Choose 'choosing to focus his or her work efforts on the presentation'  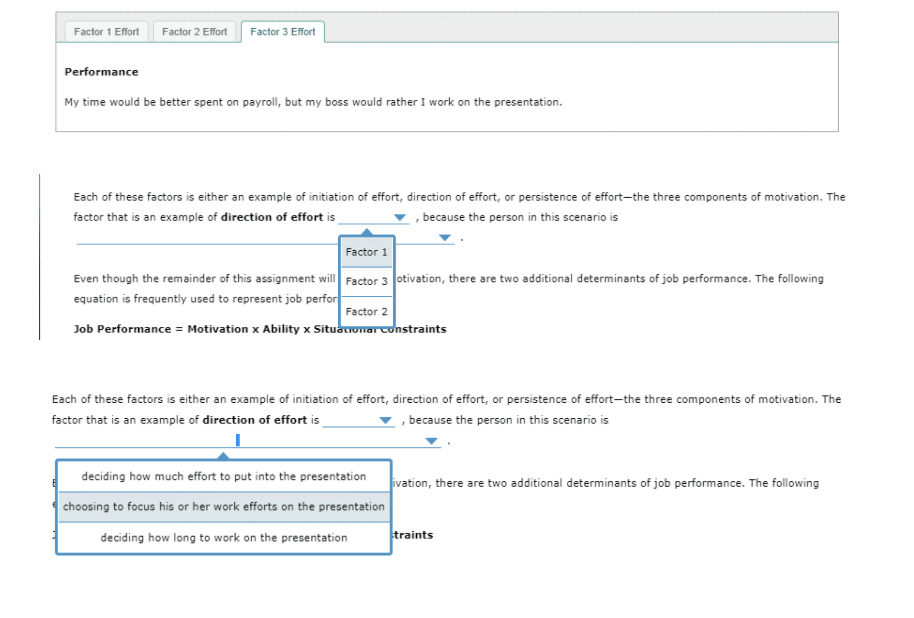[x=223, y=507]
